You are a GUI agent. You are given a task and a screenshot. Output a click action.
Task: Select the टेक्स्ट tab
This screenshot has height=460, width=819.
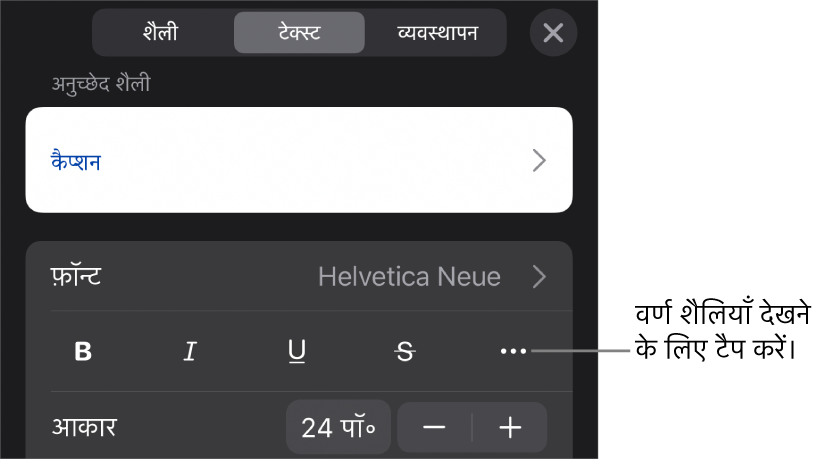pos(299,33)
